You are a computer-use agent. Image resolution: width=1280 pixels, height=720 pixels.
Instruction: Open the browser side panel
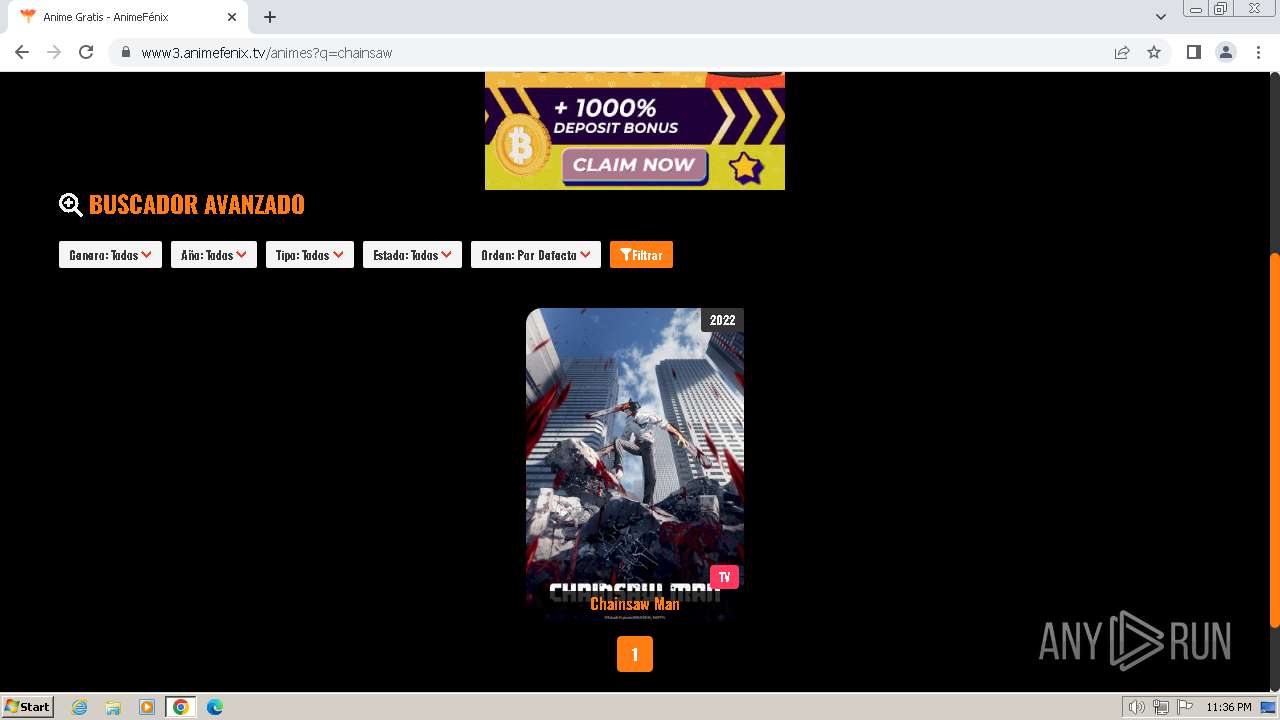1194,52
